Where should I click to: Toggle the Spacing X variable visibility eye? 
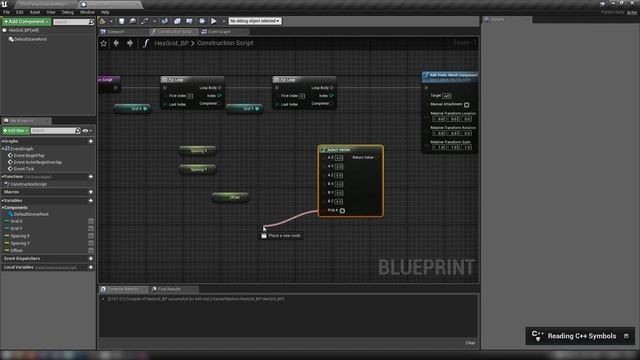point(91,236)
